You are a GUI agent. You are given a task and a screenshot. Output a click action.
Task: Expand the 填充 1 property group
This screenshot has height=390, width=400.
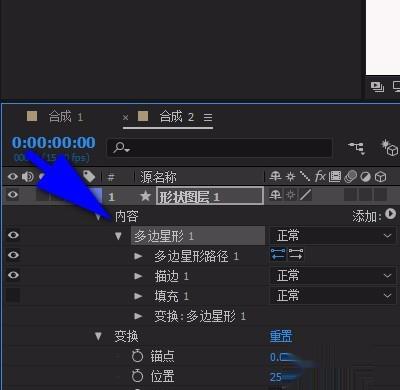[x=138, y=296]
